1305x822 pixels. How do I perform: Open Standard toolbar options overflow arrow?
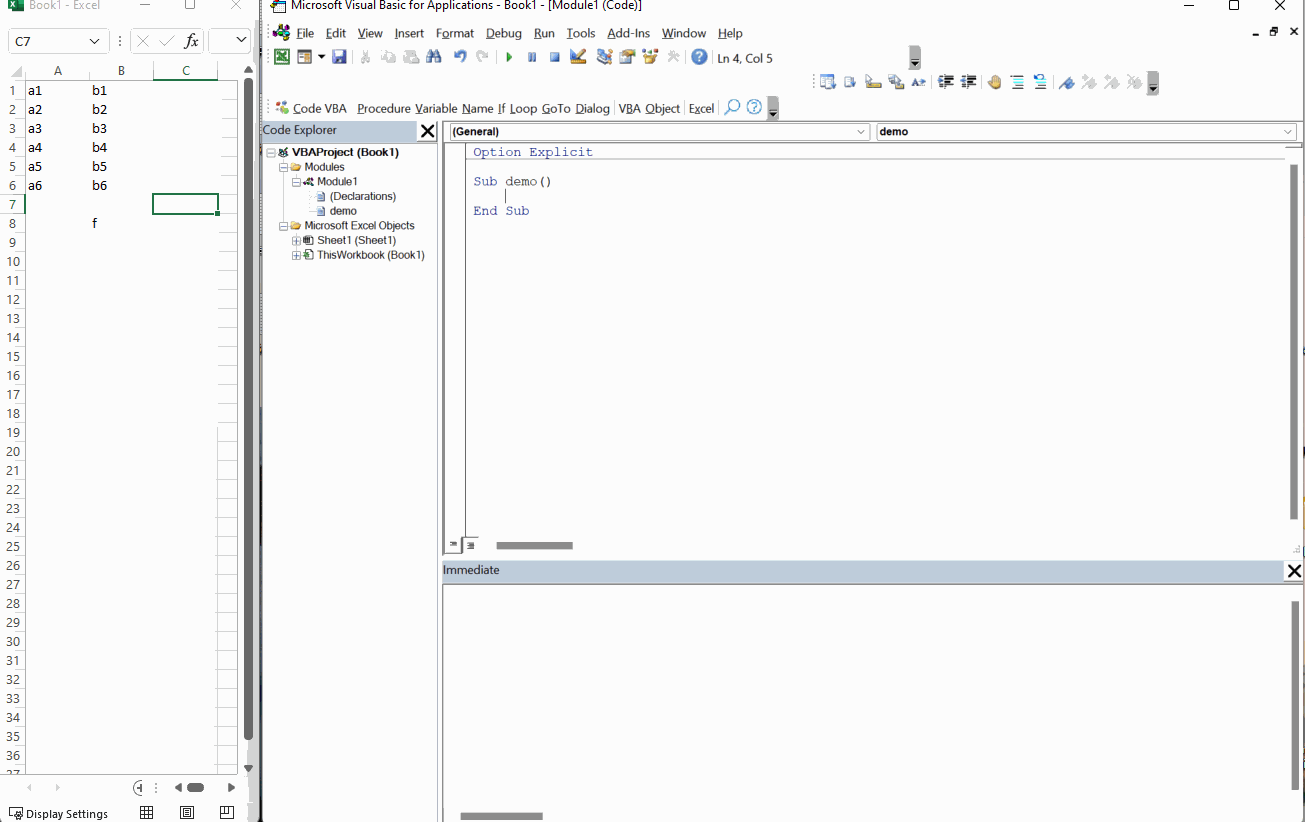coord(915,58)
